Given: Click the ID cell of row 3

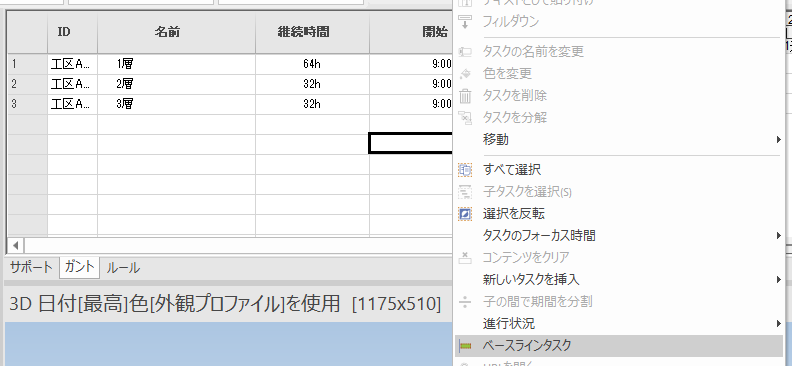Looking at the screenshot, I should pos(73,104).
